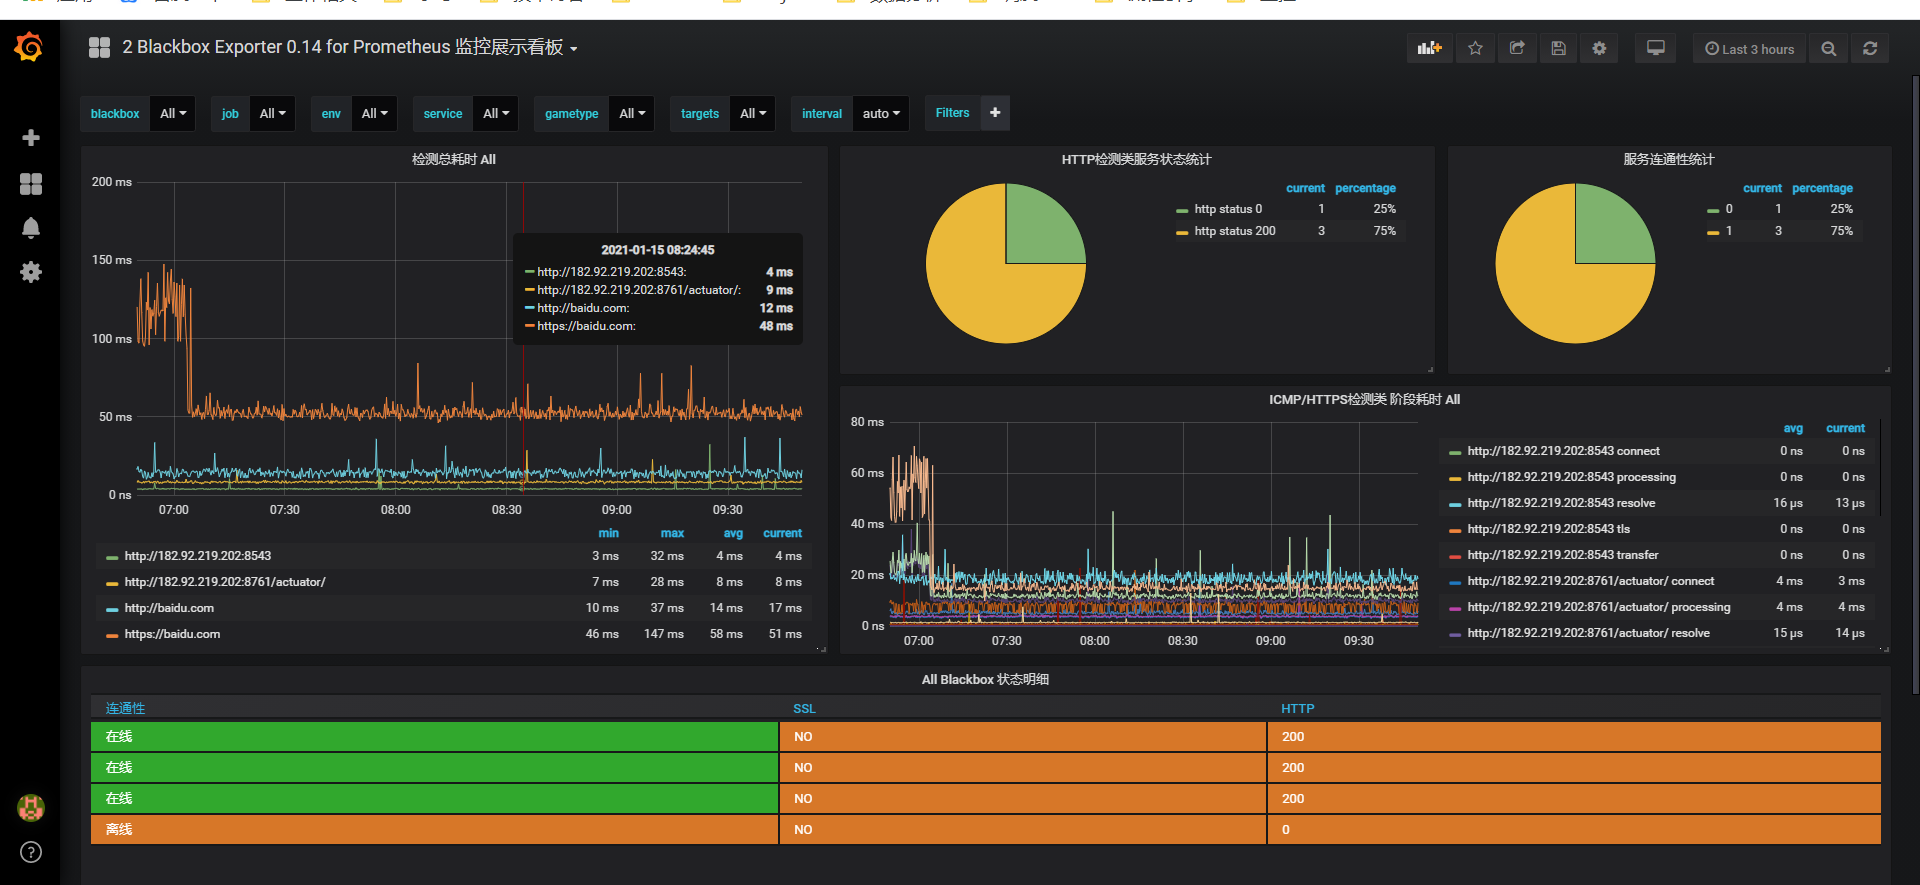This screenshot has width=1920, height=885.
Task: Open HTTP检测类服务状态统计 panel title menu
Action: (x=1136, y=159)
